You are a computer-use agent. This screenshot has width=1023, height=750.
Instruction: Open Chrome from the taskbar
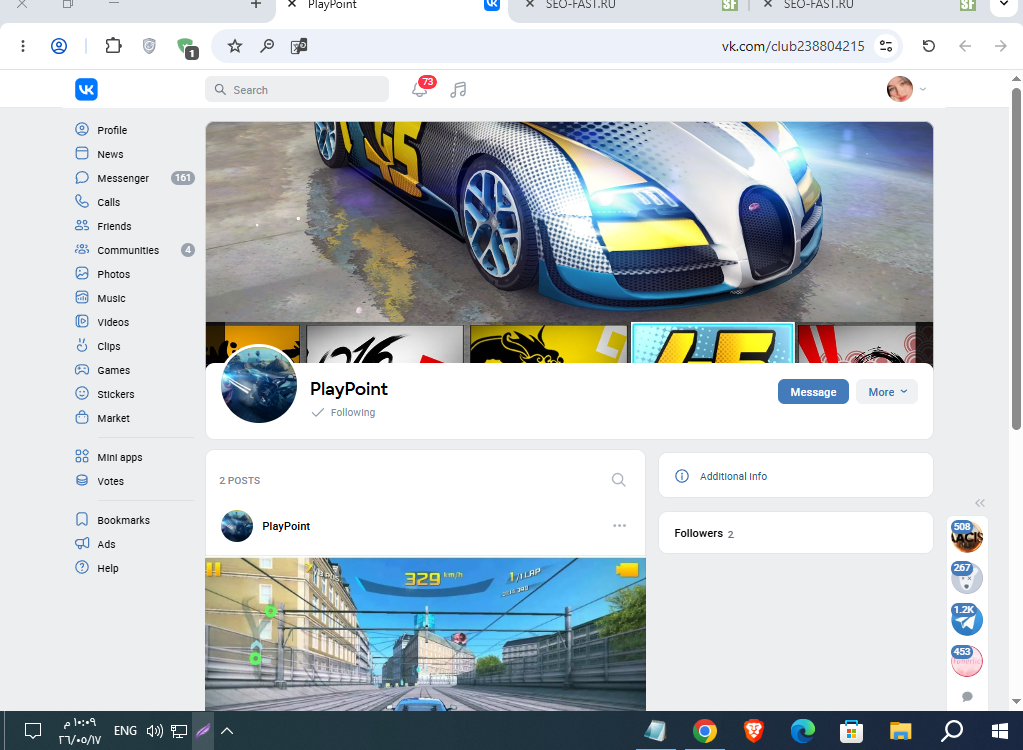(705, 731)
